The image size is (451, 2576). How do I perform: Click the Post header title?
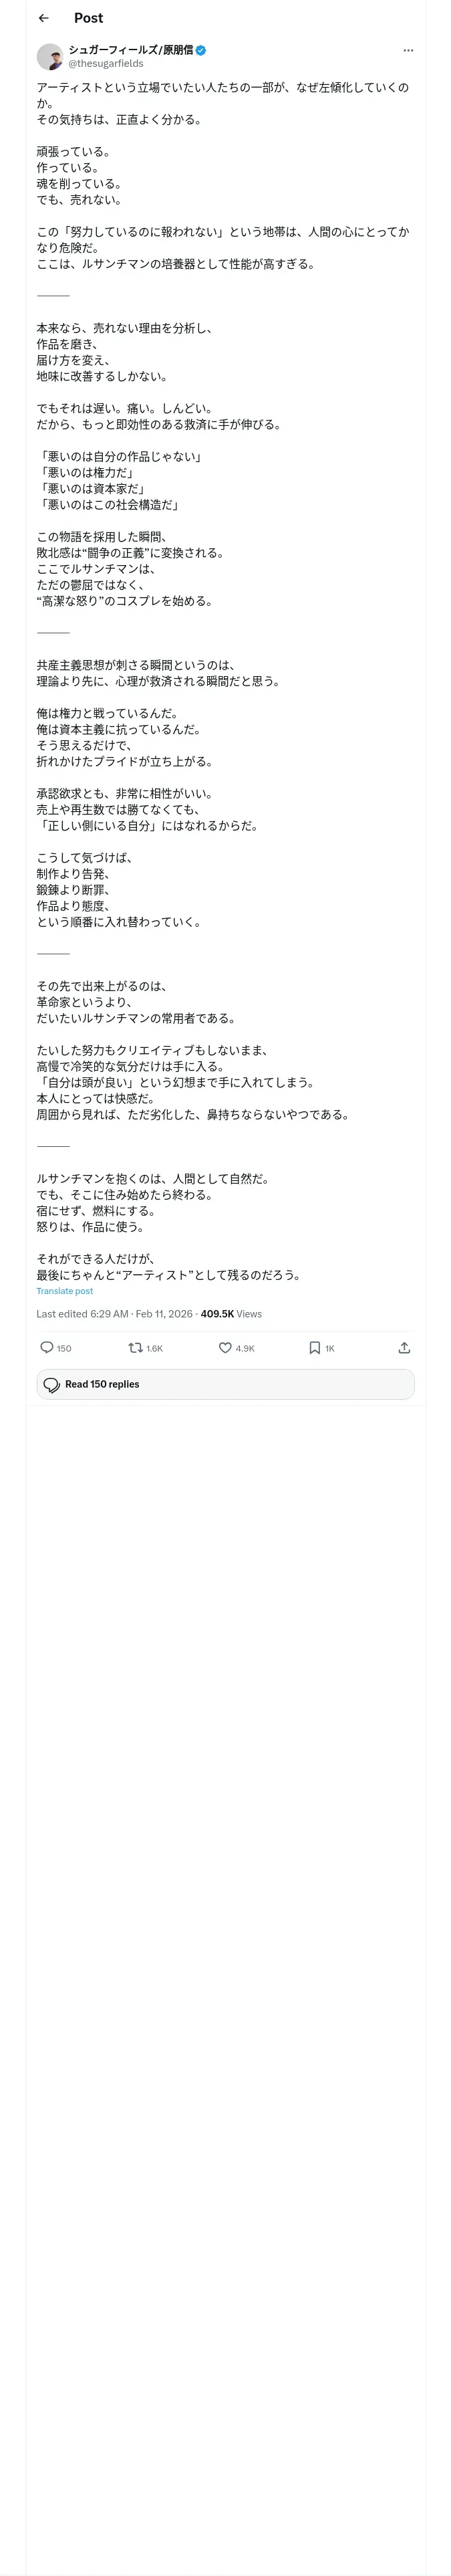[x=88, y=18]
